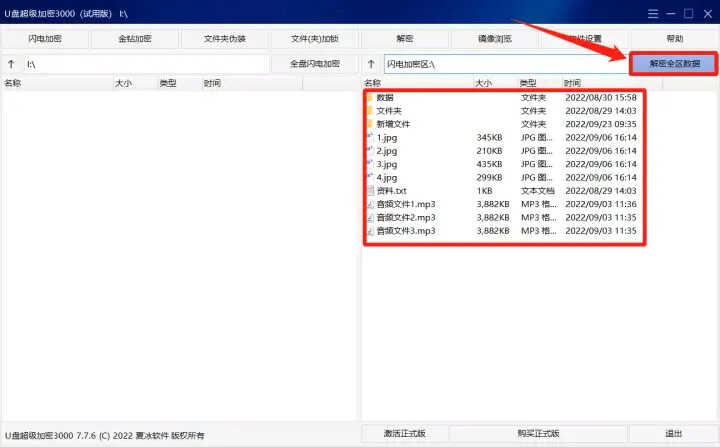
Task: Click the 音频文件1.mp3 file icon
Action: click(371, 204)
